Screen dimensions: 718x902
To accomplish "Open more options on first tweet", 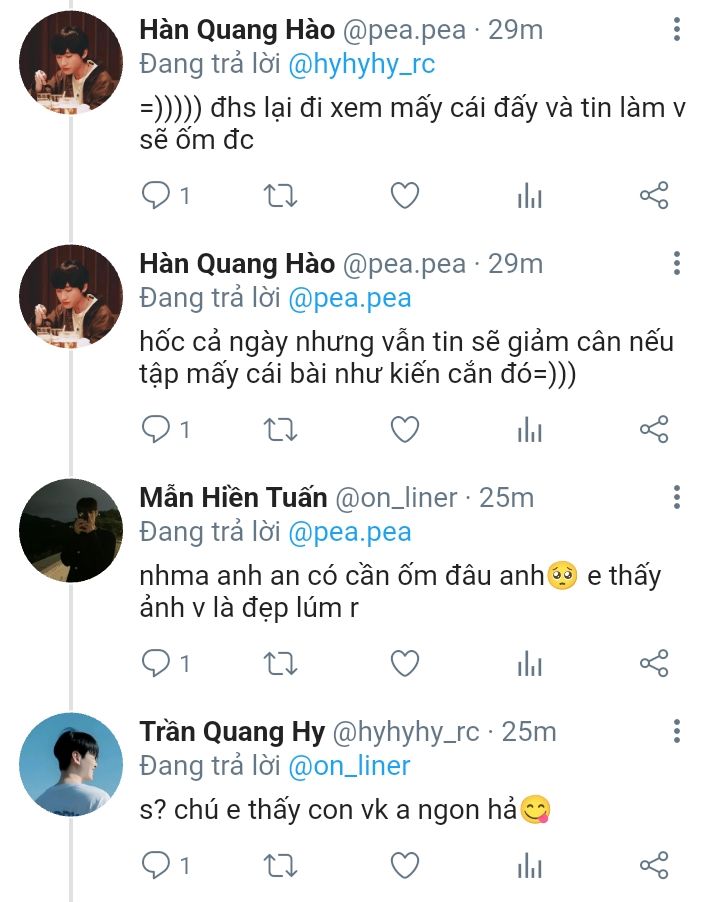I will [x=677, y=30].
